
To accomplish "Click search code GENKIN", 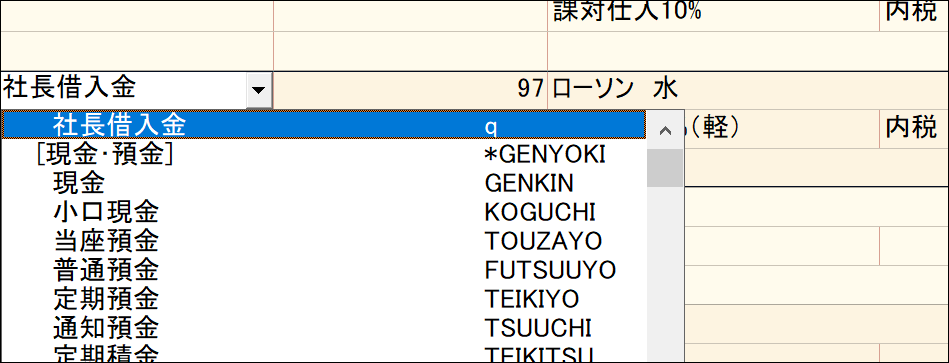I will pyautogui.click(x=530, y=183).
